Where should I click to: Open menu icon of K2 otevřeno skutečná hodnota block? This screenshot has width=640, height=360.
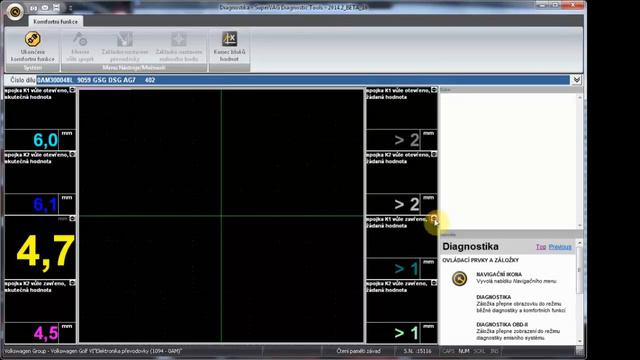72,154
